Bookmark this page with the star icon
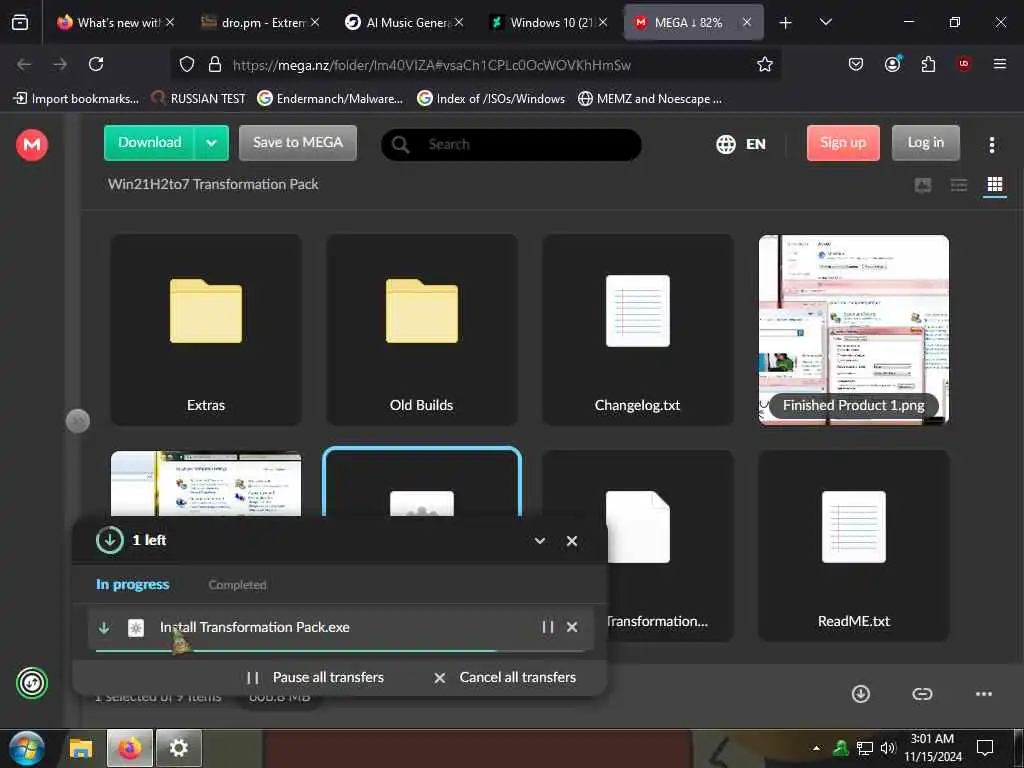1024x768 pixels. click(x=765, y=64)
